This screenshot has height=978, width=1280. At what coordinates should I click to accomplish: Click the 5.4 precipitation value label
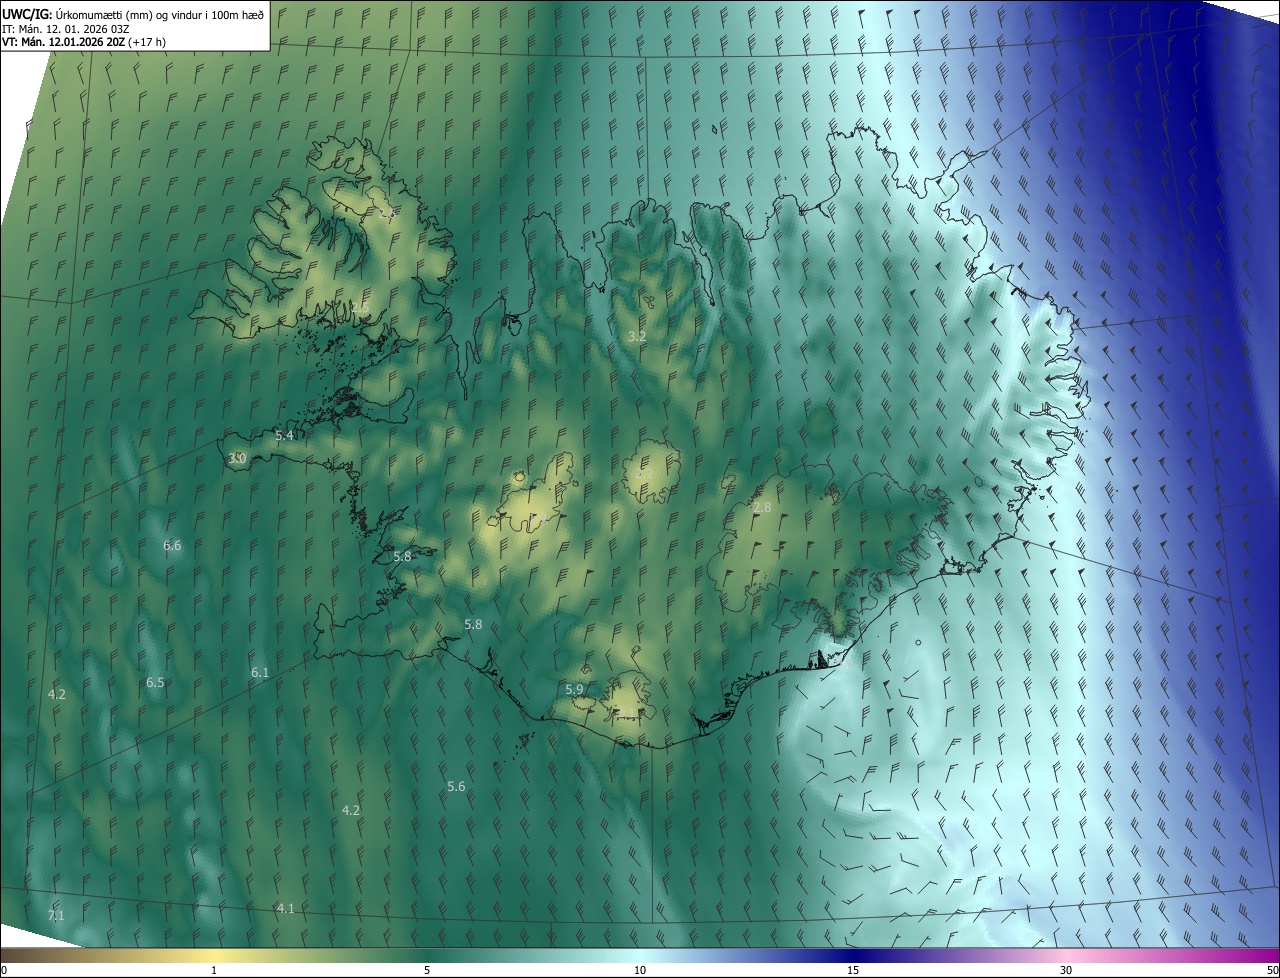tap(284, 435)
